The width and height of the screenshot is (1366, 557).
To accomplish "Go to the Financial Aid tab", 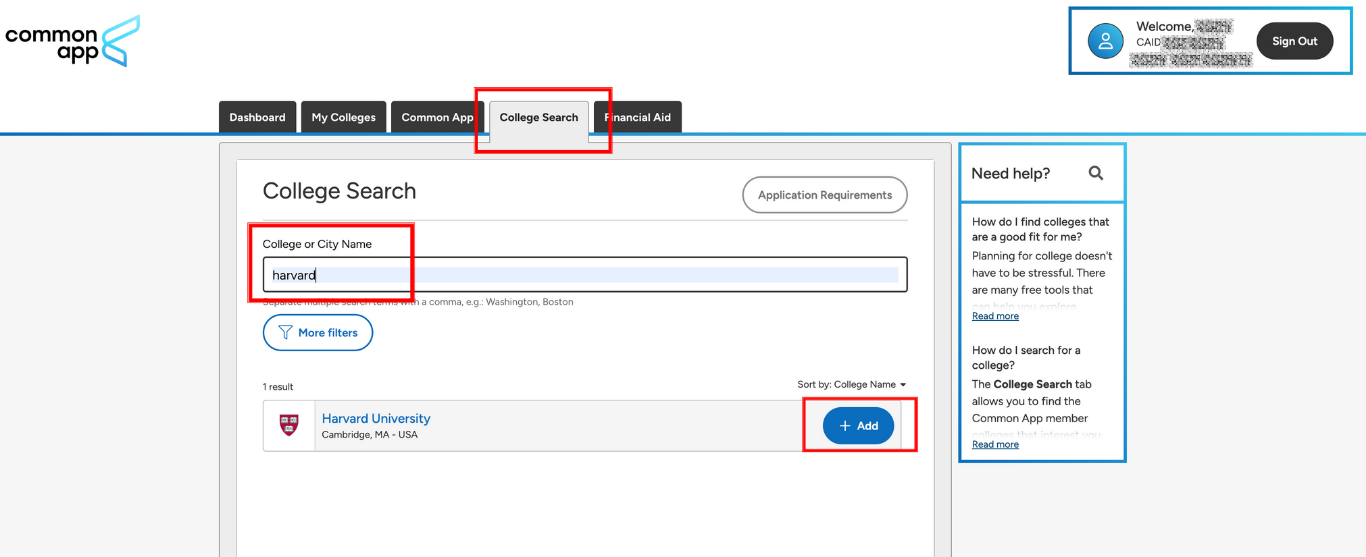I will 638,117.
